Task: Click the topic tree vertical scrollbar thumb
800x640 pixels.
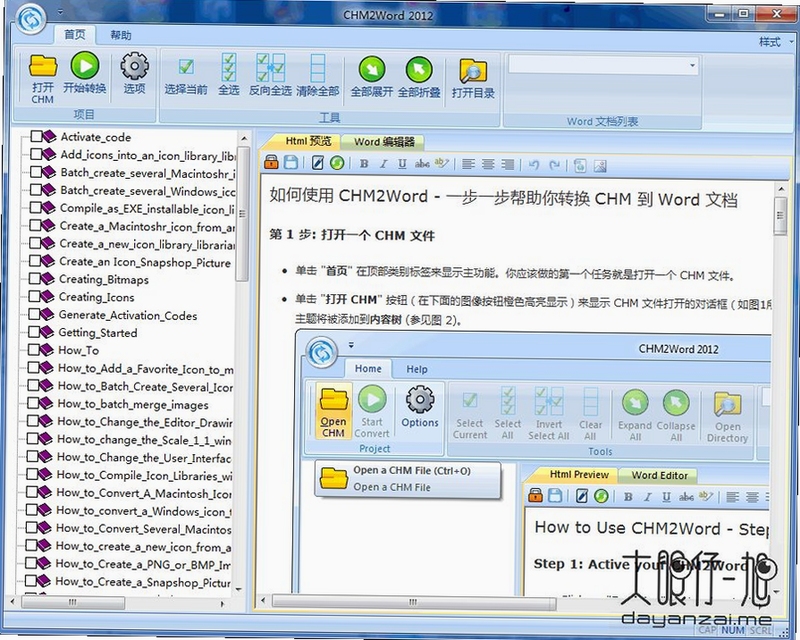Action: coord(243,213)
